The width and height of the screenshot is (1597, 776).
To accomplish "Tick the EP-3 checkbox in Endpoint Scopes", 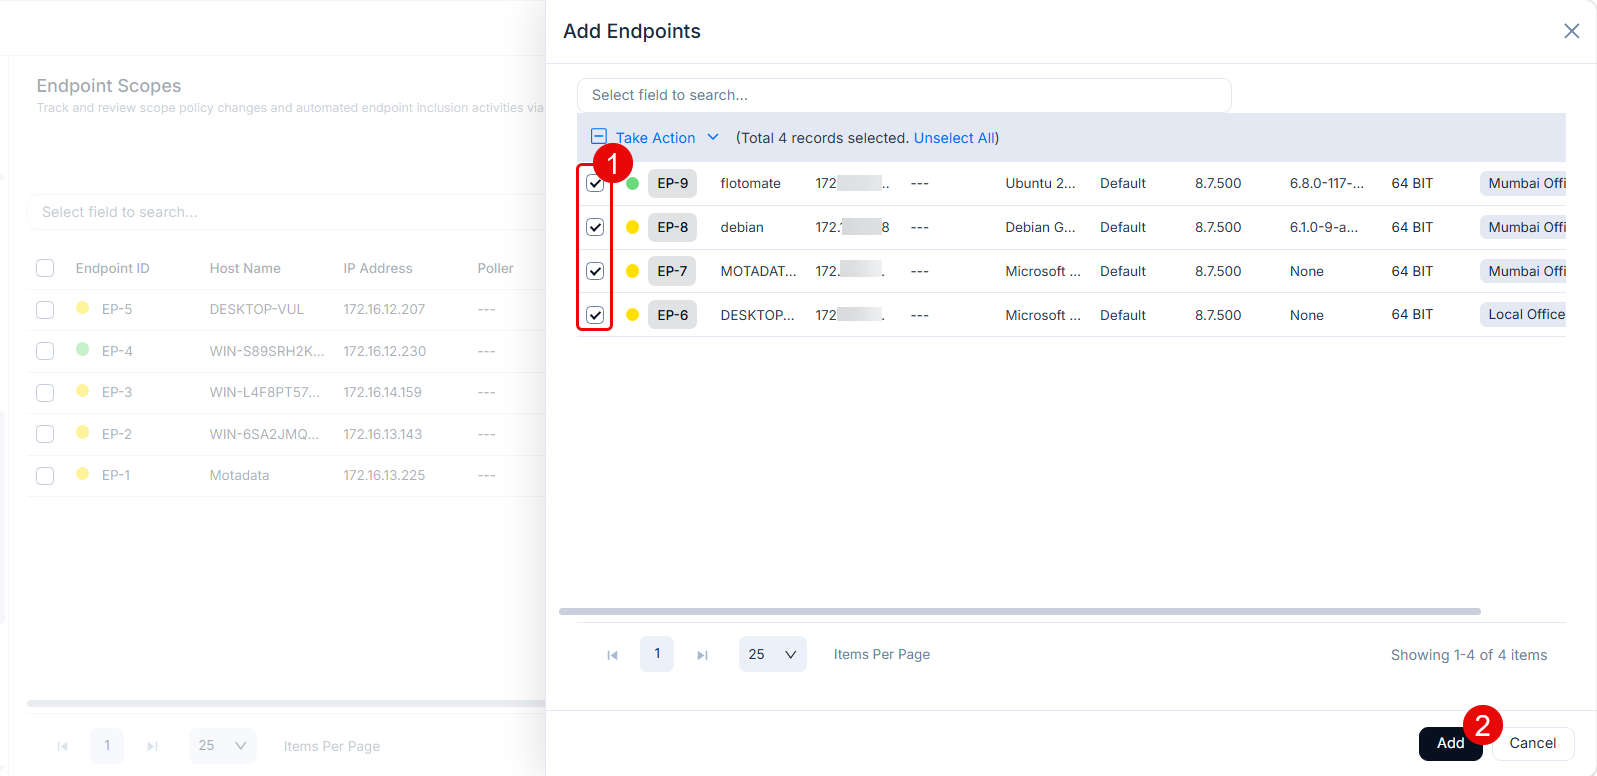I will 45,392.
